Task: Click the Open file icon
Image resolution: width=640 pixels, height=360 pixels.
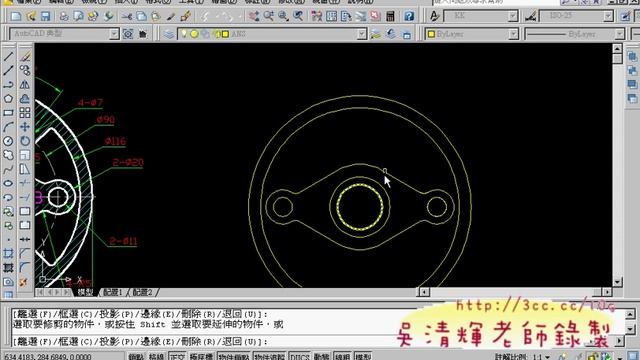Action: (x=31, y=16)
